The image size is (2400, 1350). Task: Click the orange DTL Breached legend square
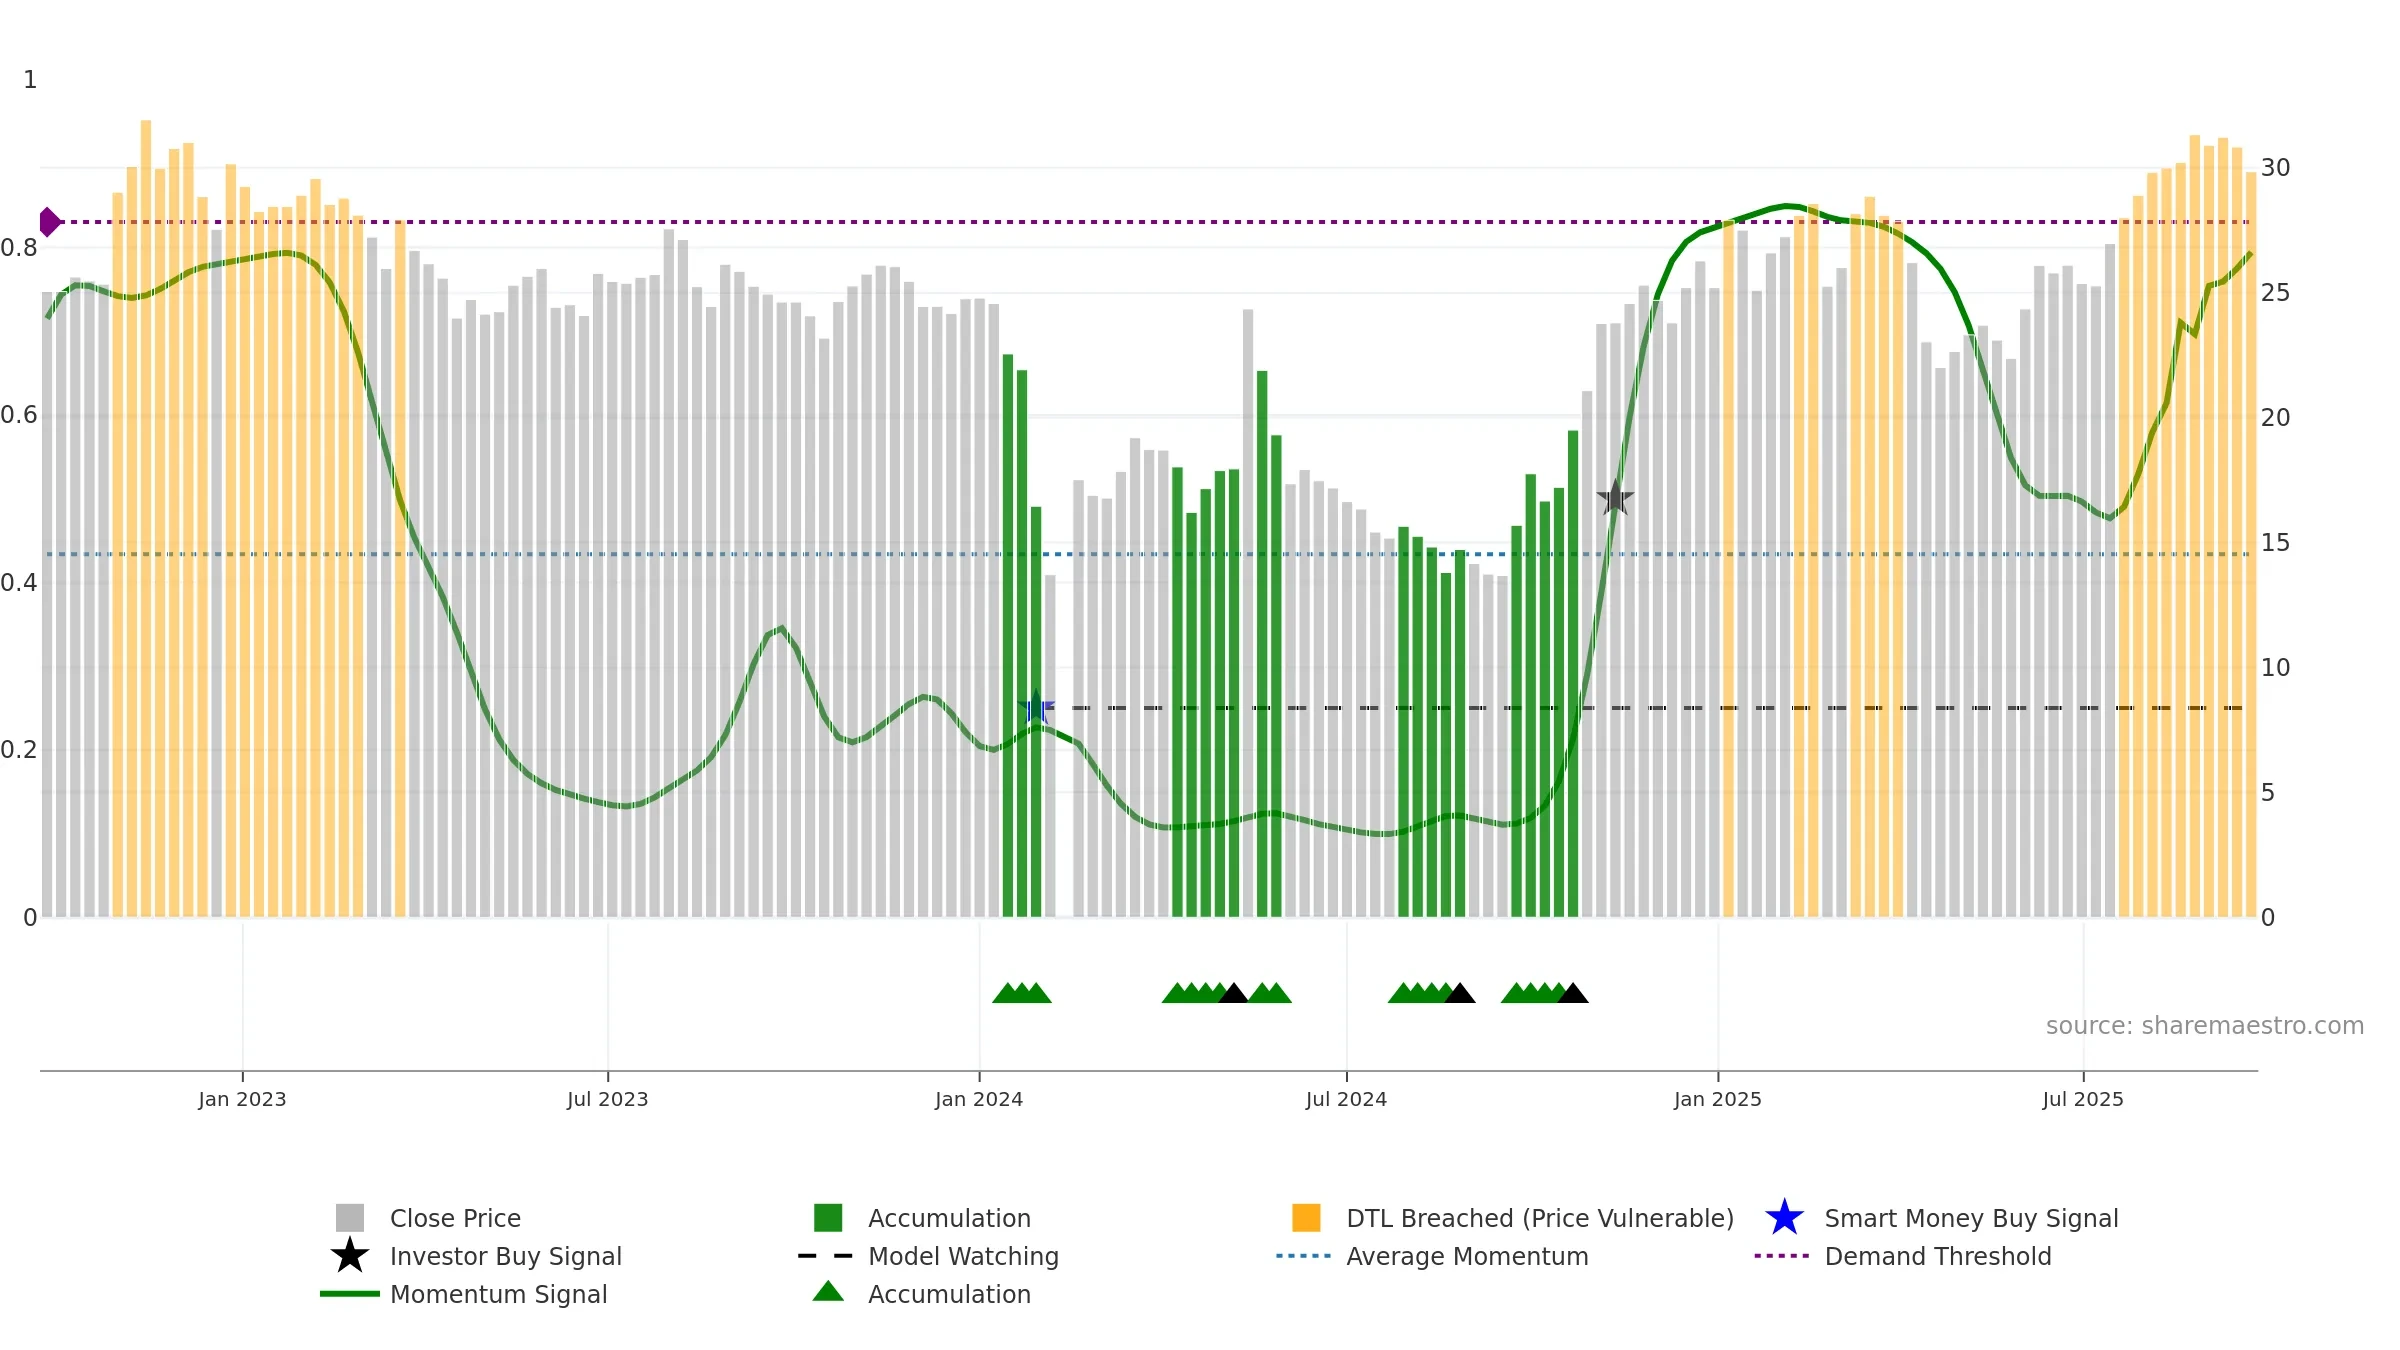point(1306,1217)
